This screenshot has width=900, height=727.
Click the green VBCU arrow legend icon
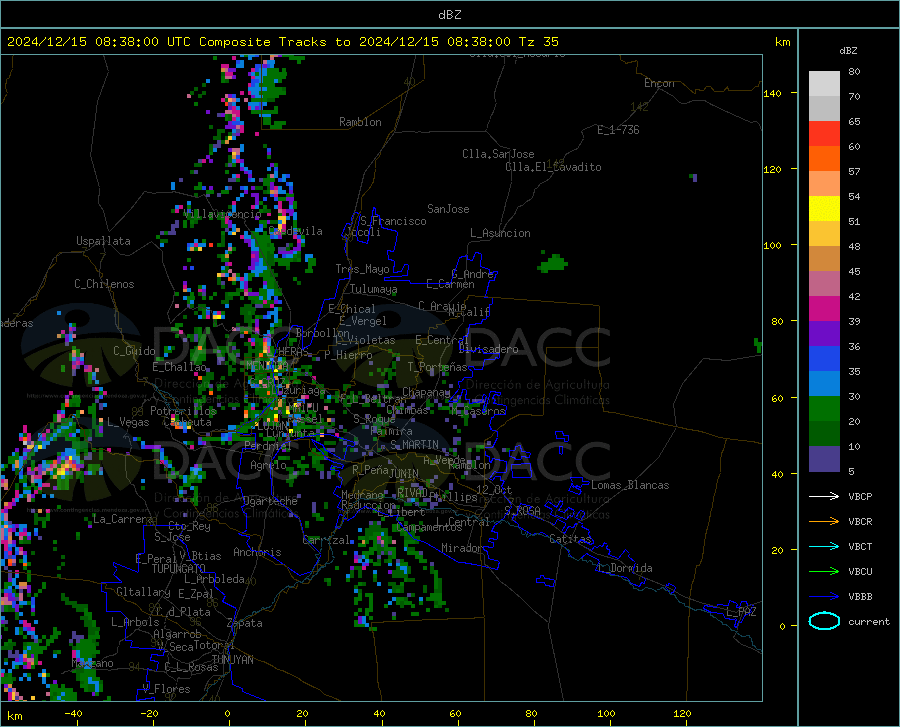(824, 572)
